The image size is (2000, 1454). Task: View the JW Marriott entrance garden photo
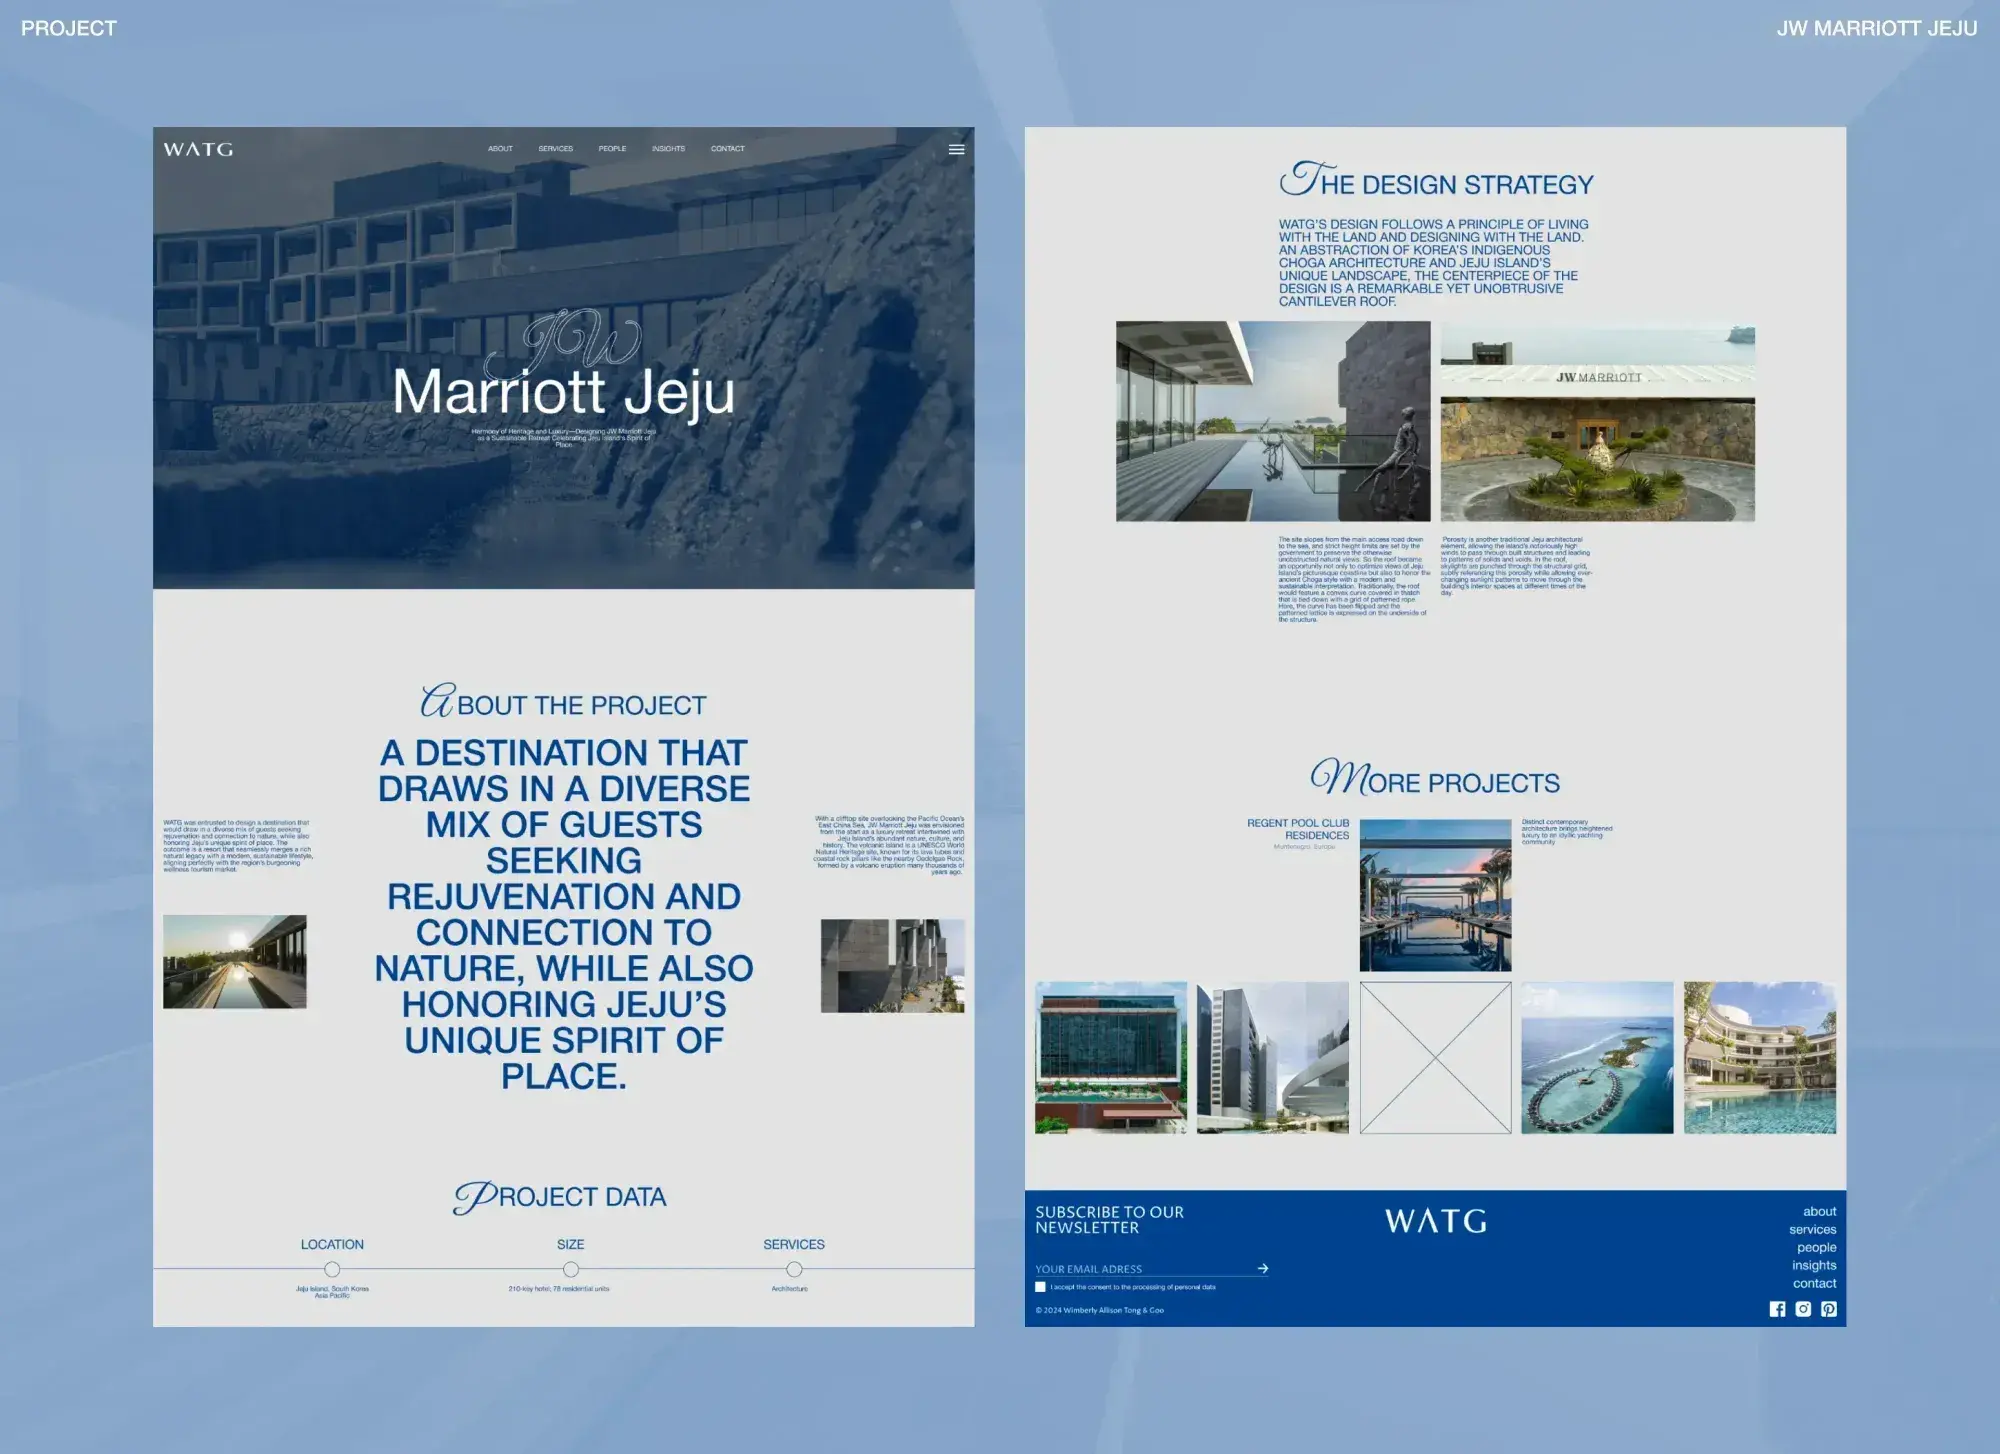(x=1598, y=421)
